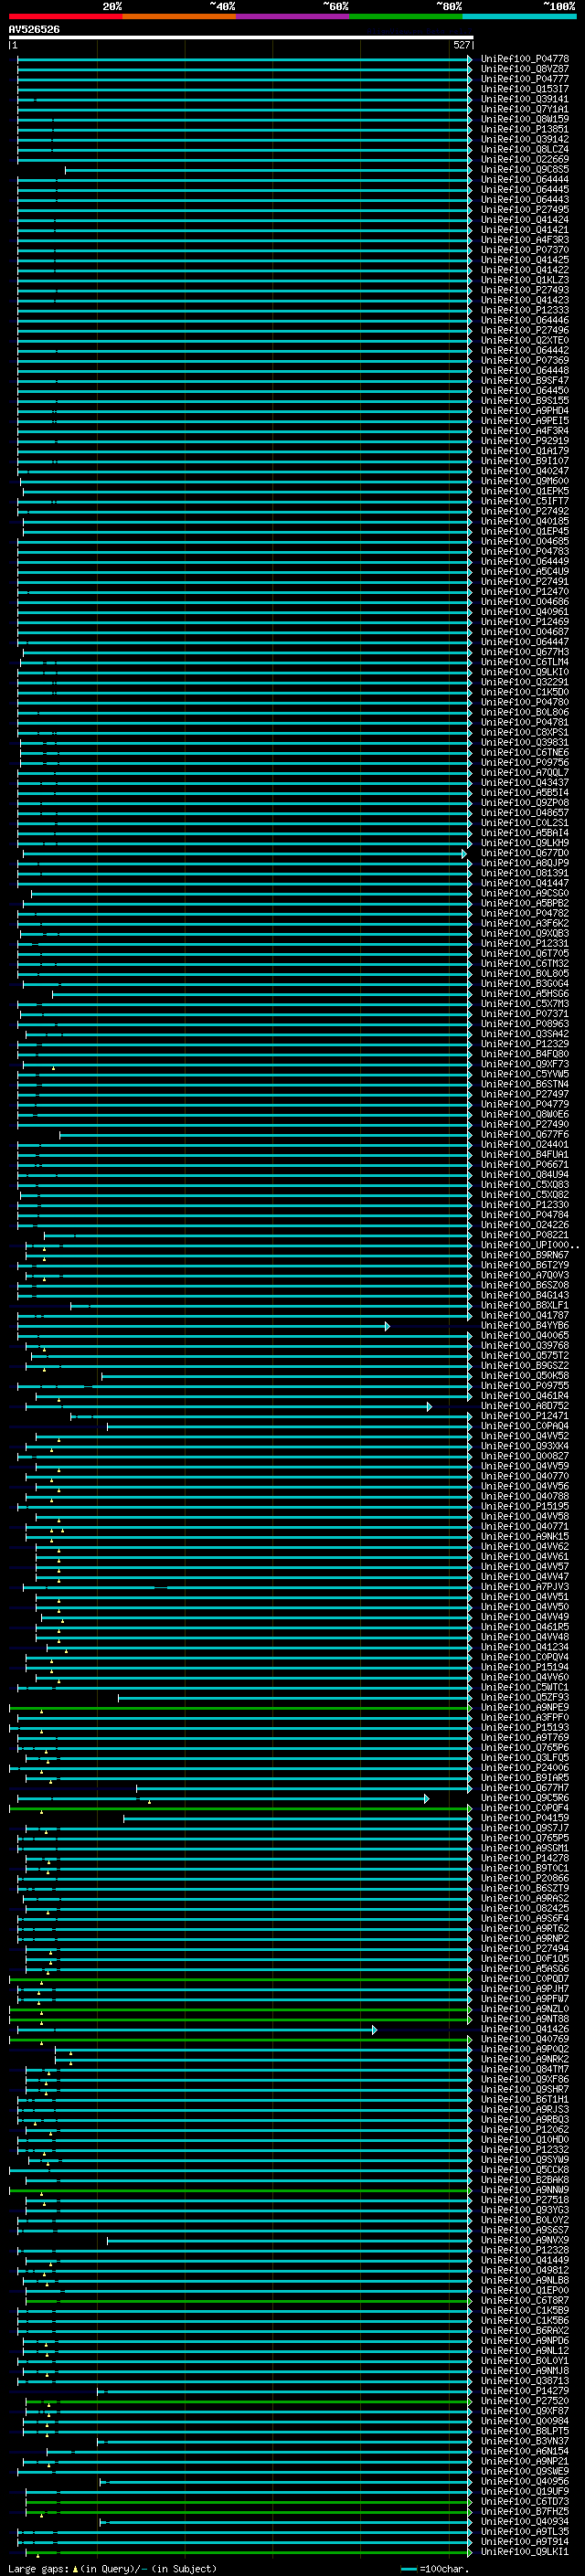Viewport: 585px width, 2576px height.
Task: Select the hit label UniRef100_P20866
Action: pyautogui.click(x=525, y=1878)
